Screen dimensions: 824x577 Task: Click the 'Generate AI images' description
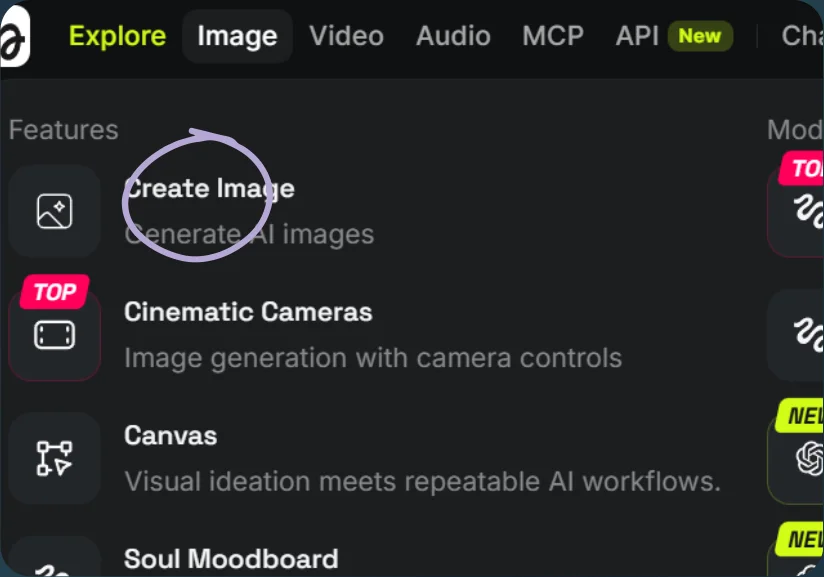tap(249, 234)
